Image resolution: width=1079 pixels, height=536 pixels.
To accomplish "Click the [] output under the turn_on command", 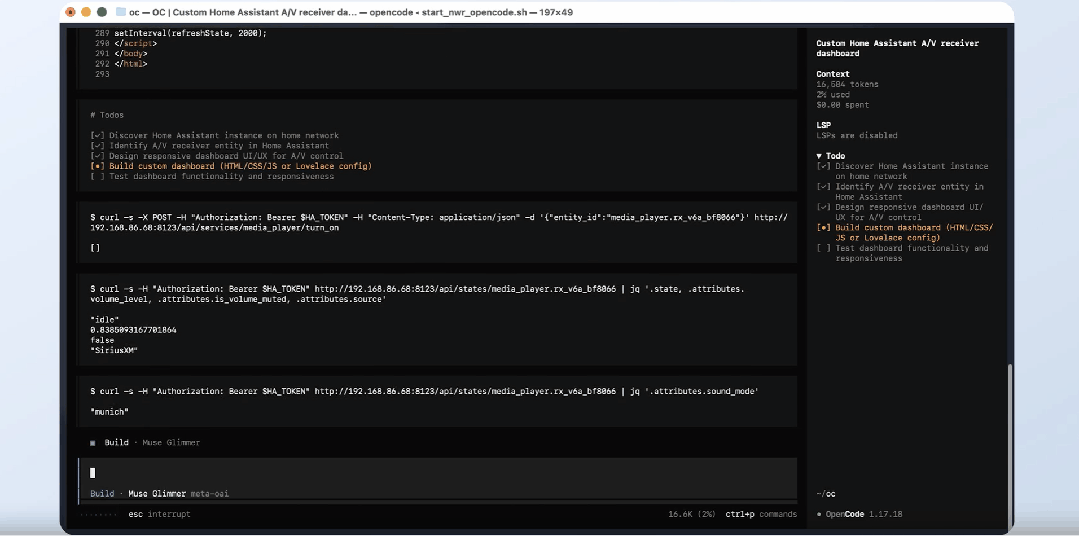I will (95, 248).
